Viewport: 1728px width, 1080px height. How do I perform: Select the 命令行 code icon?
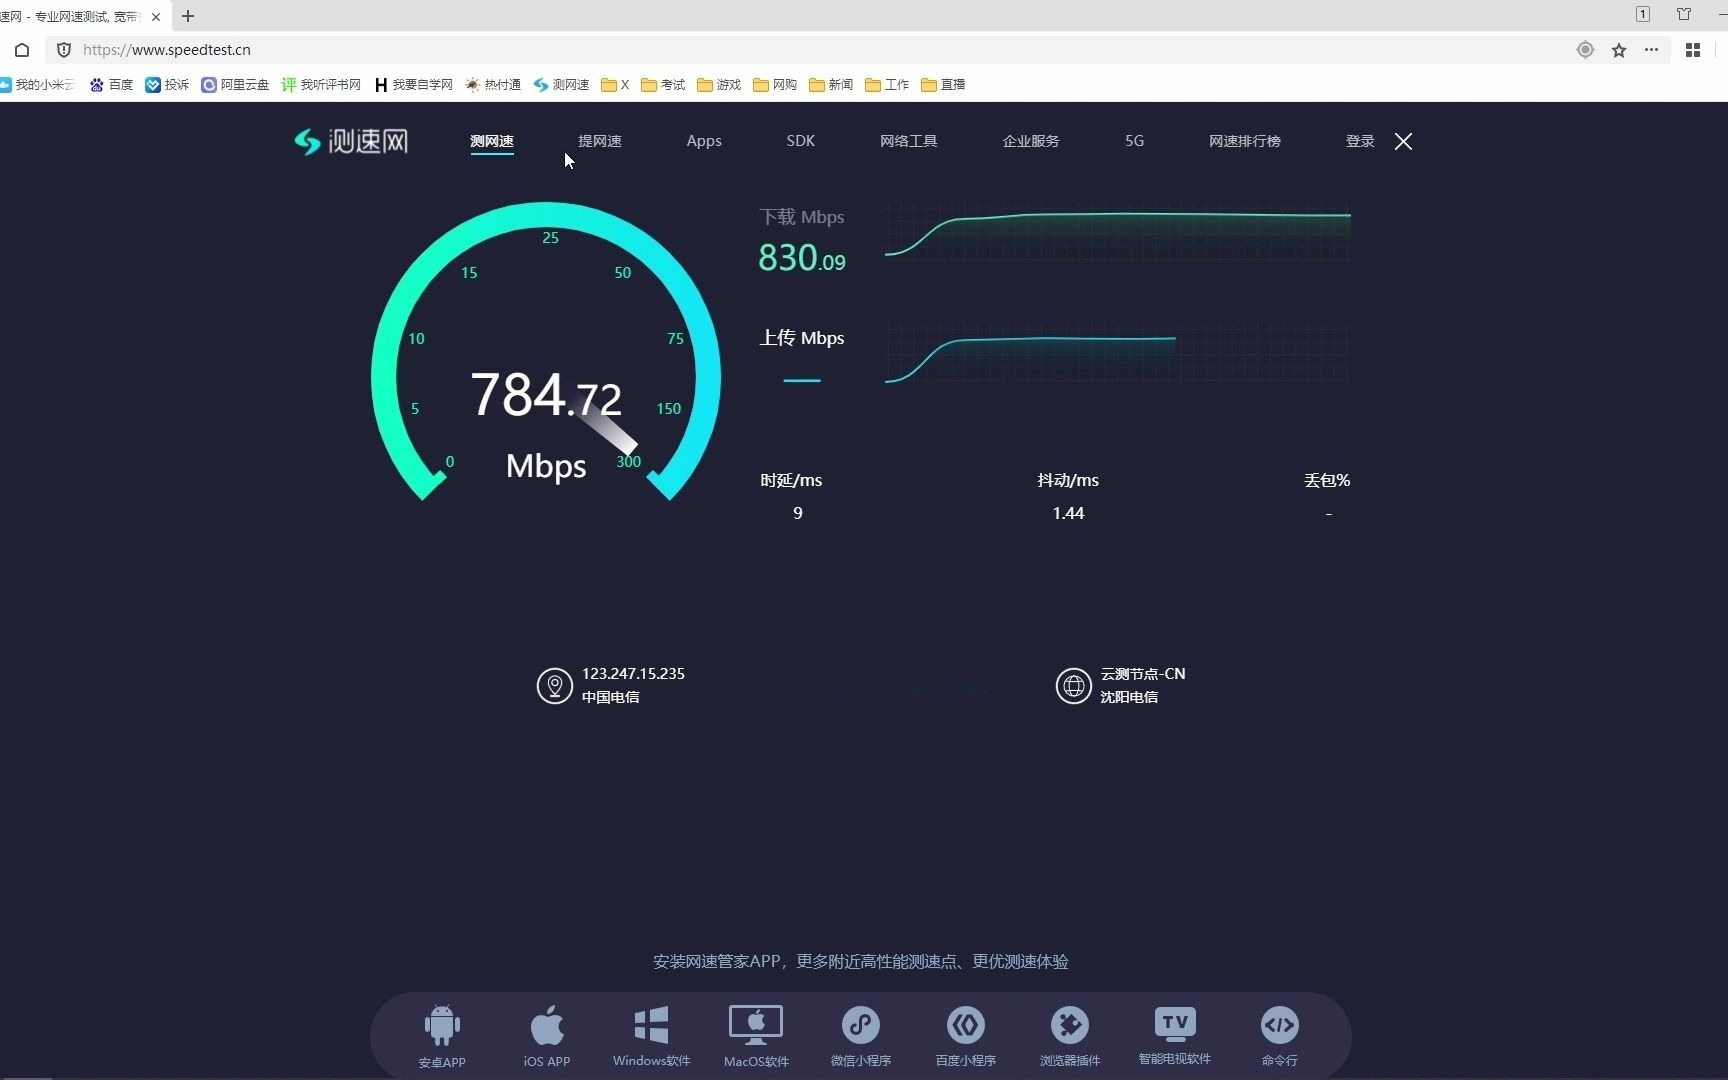pos(1278,1023)
